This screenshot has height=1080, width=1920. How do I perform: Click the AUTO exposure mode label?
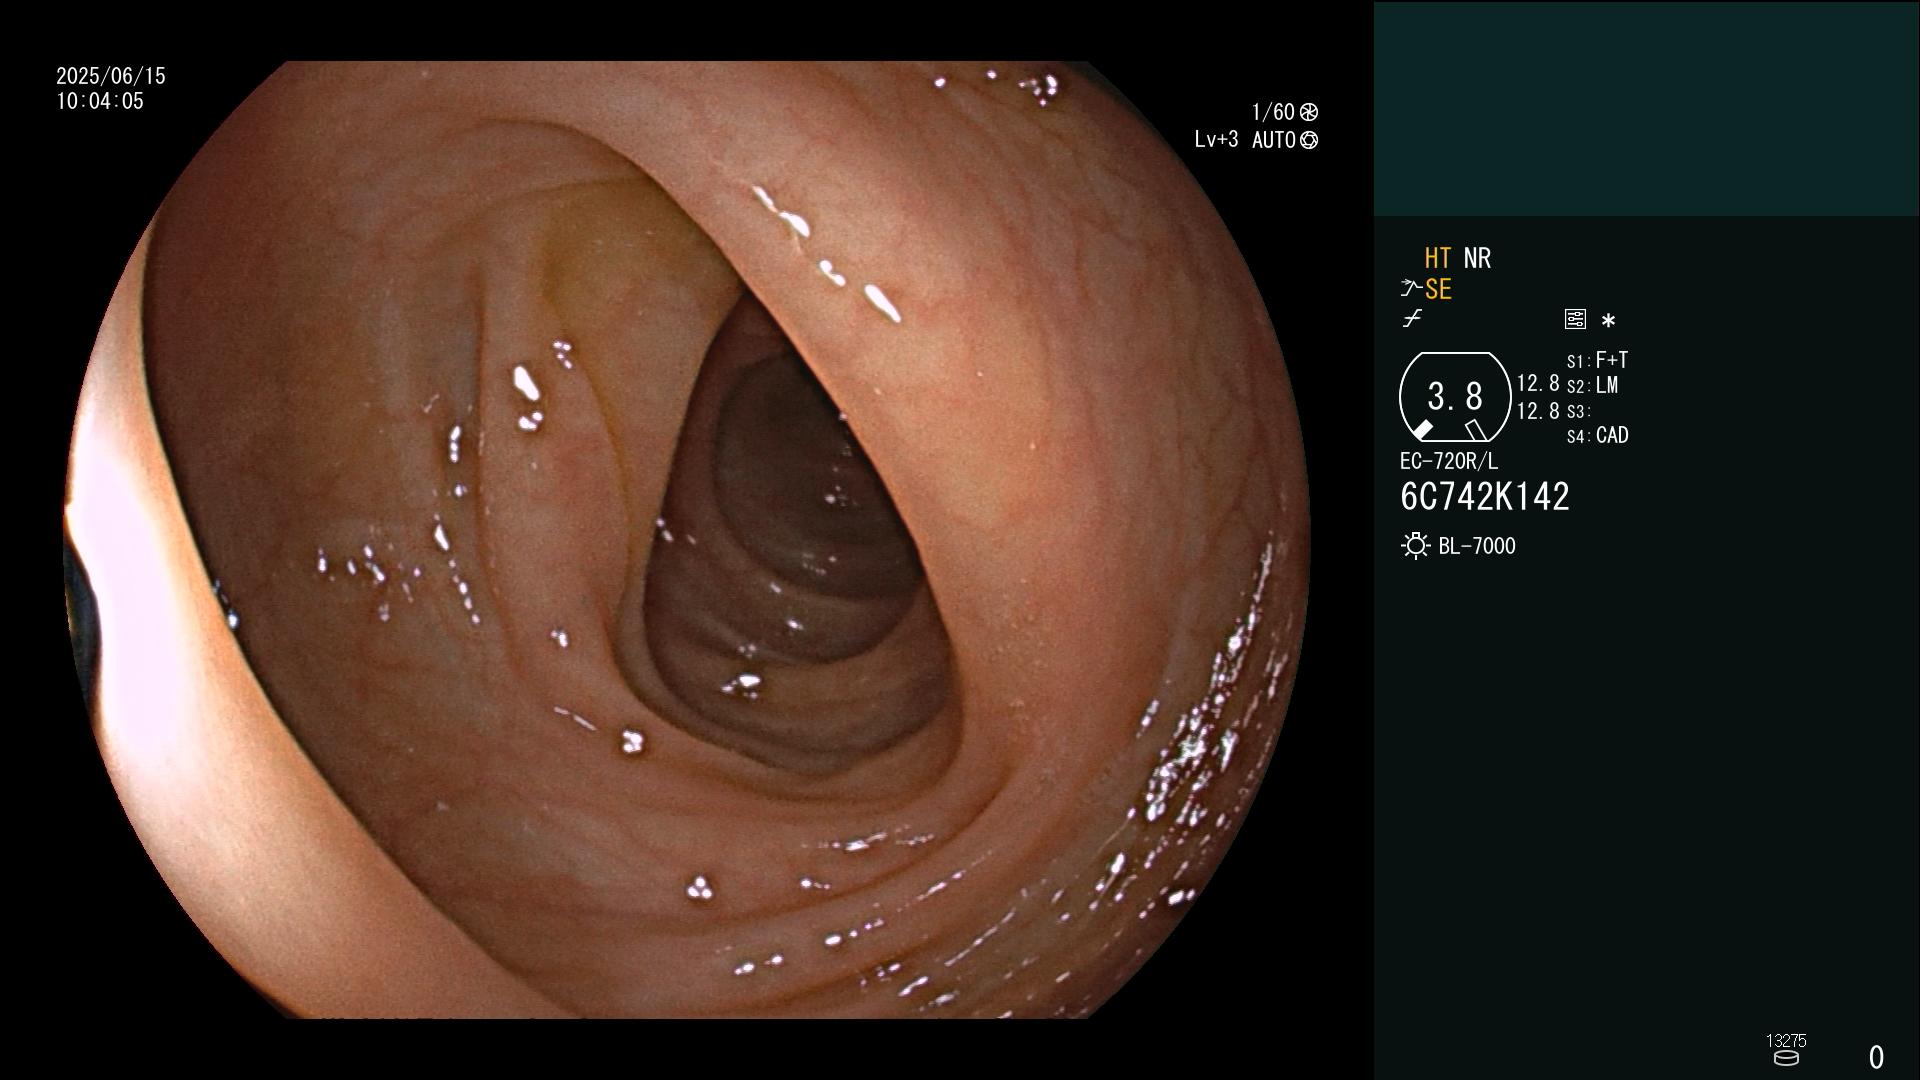[1273, 141]
